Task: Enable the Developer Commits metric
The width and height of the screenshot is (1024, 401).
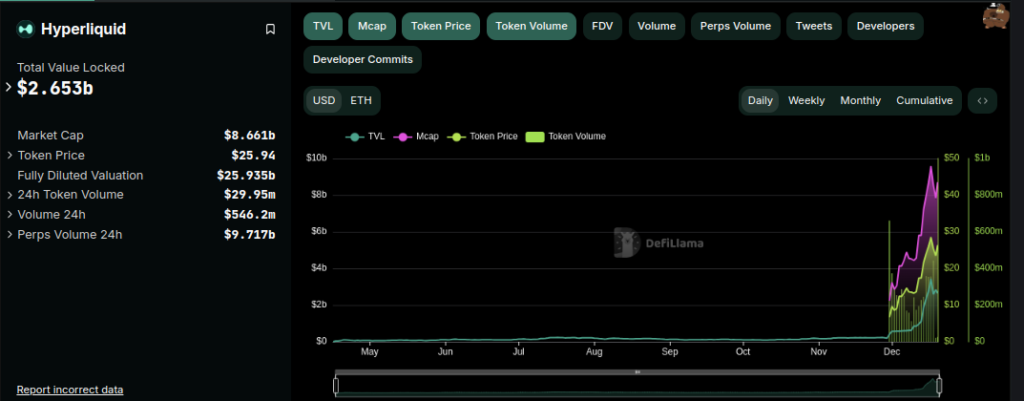Action: [362, 59]
